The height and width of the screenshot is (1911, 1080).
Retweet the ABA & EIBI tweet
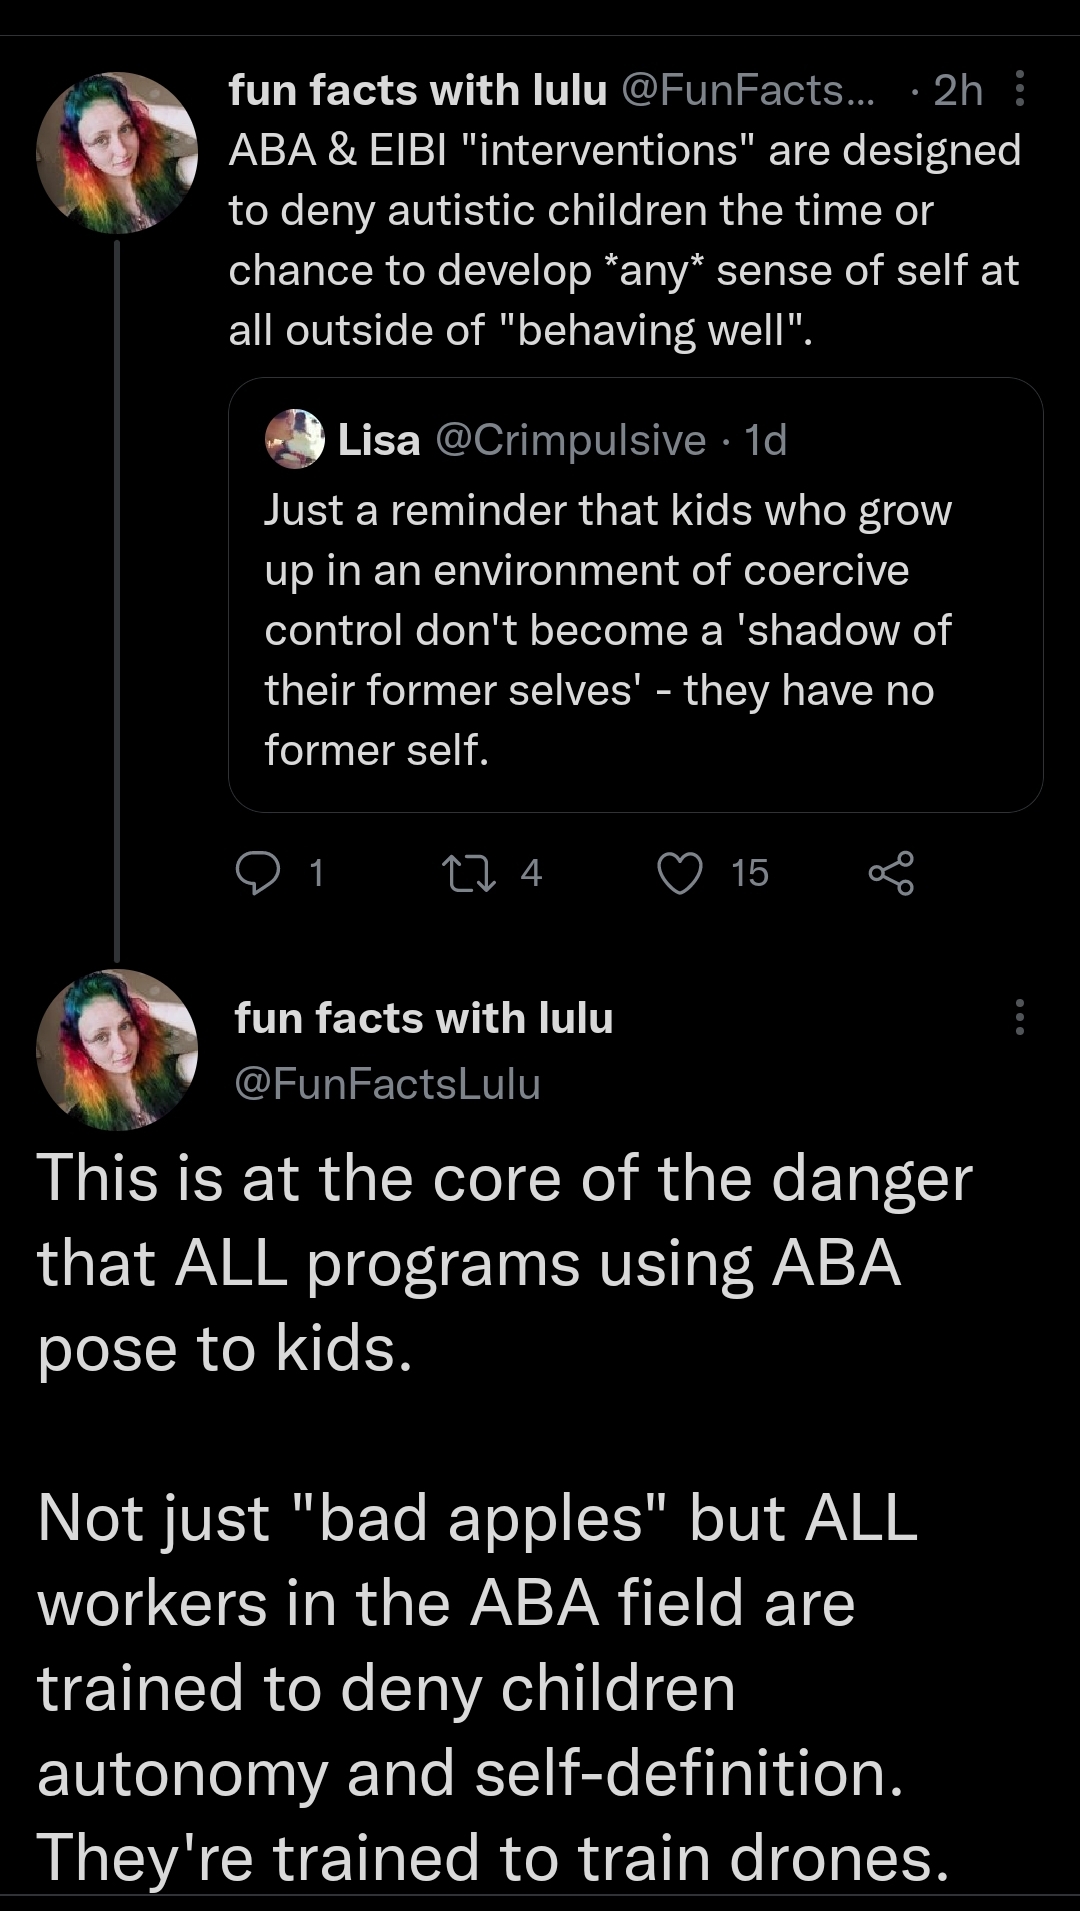tap(468, 873)
